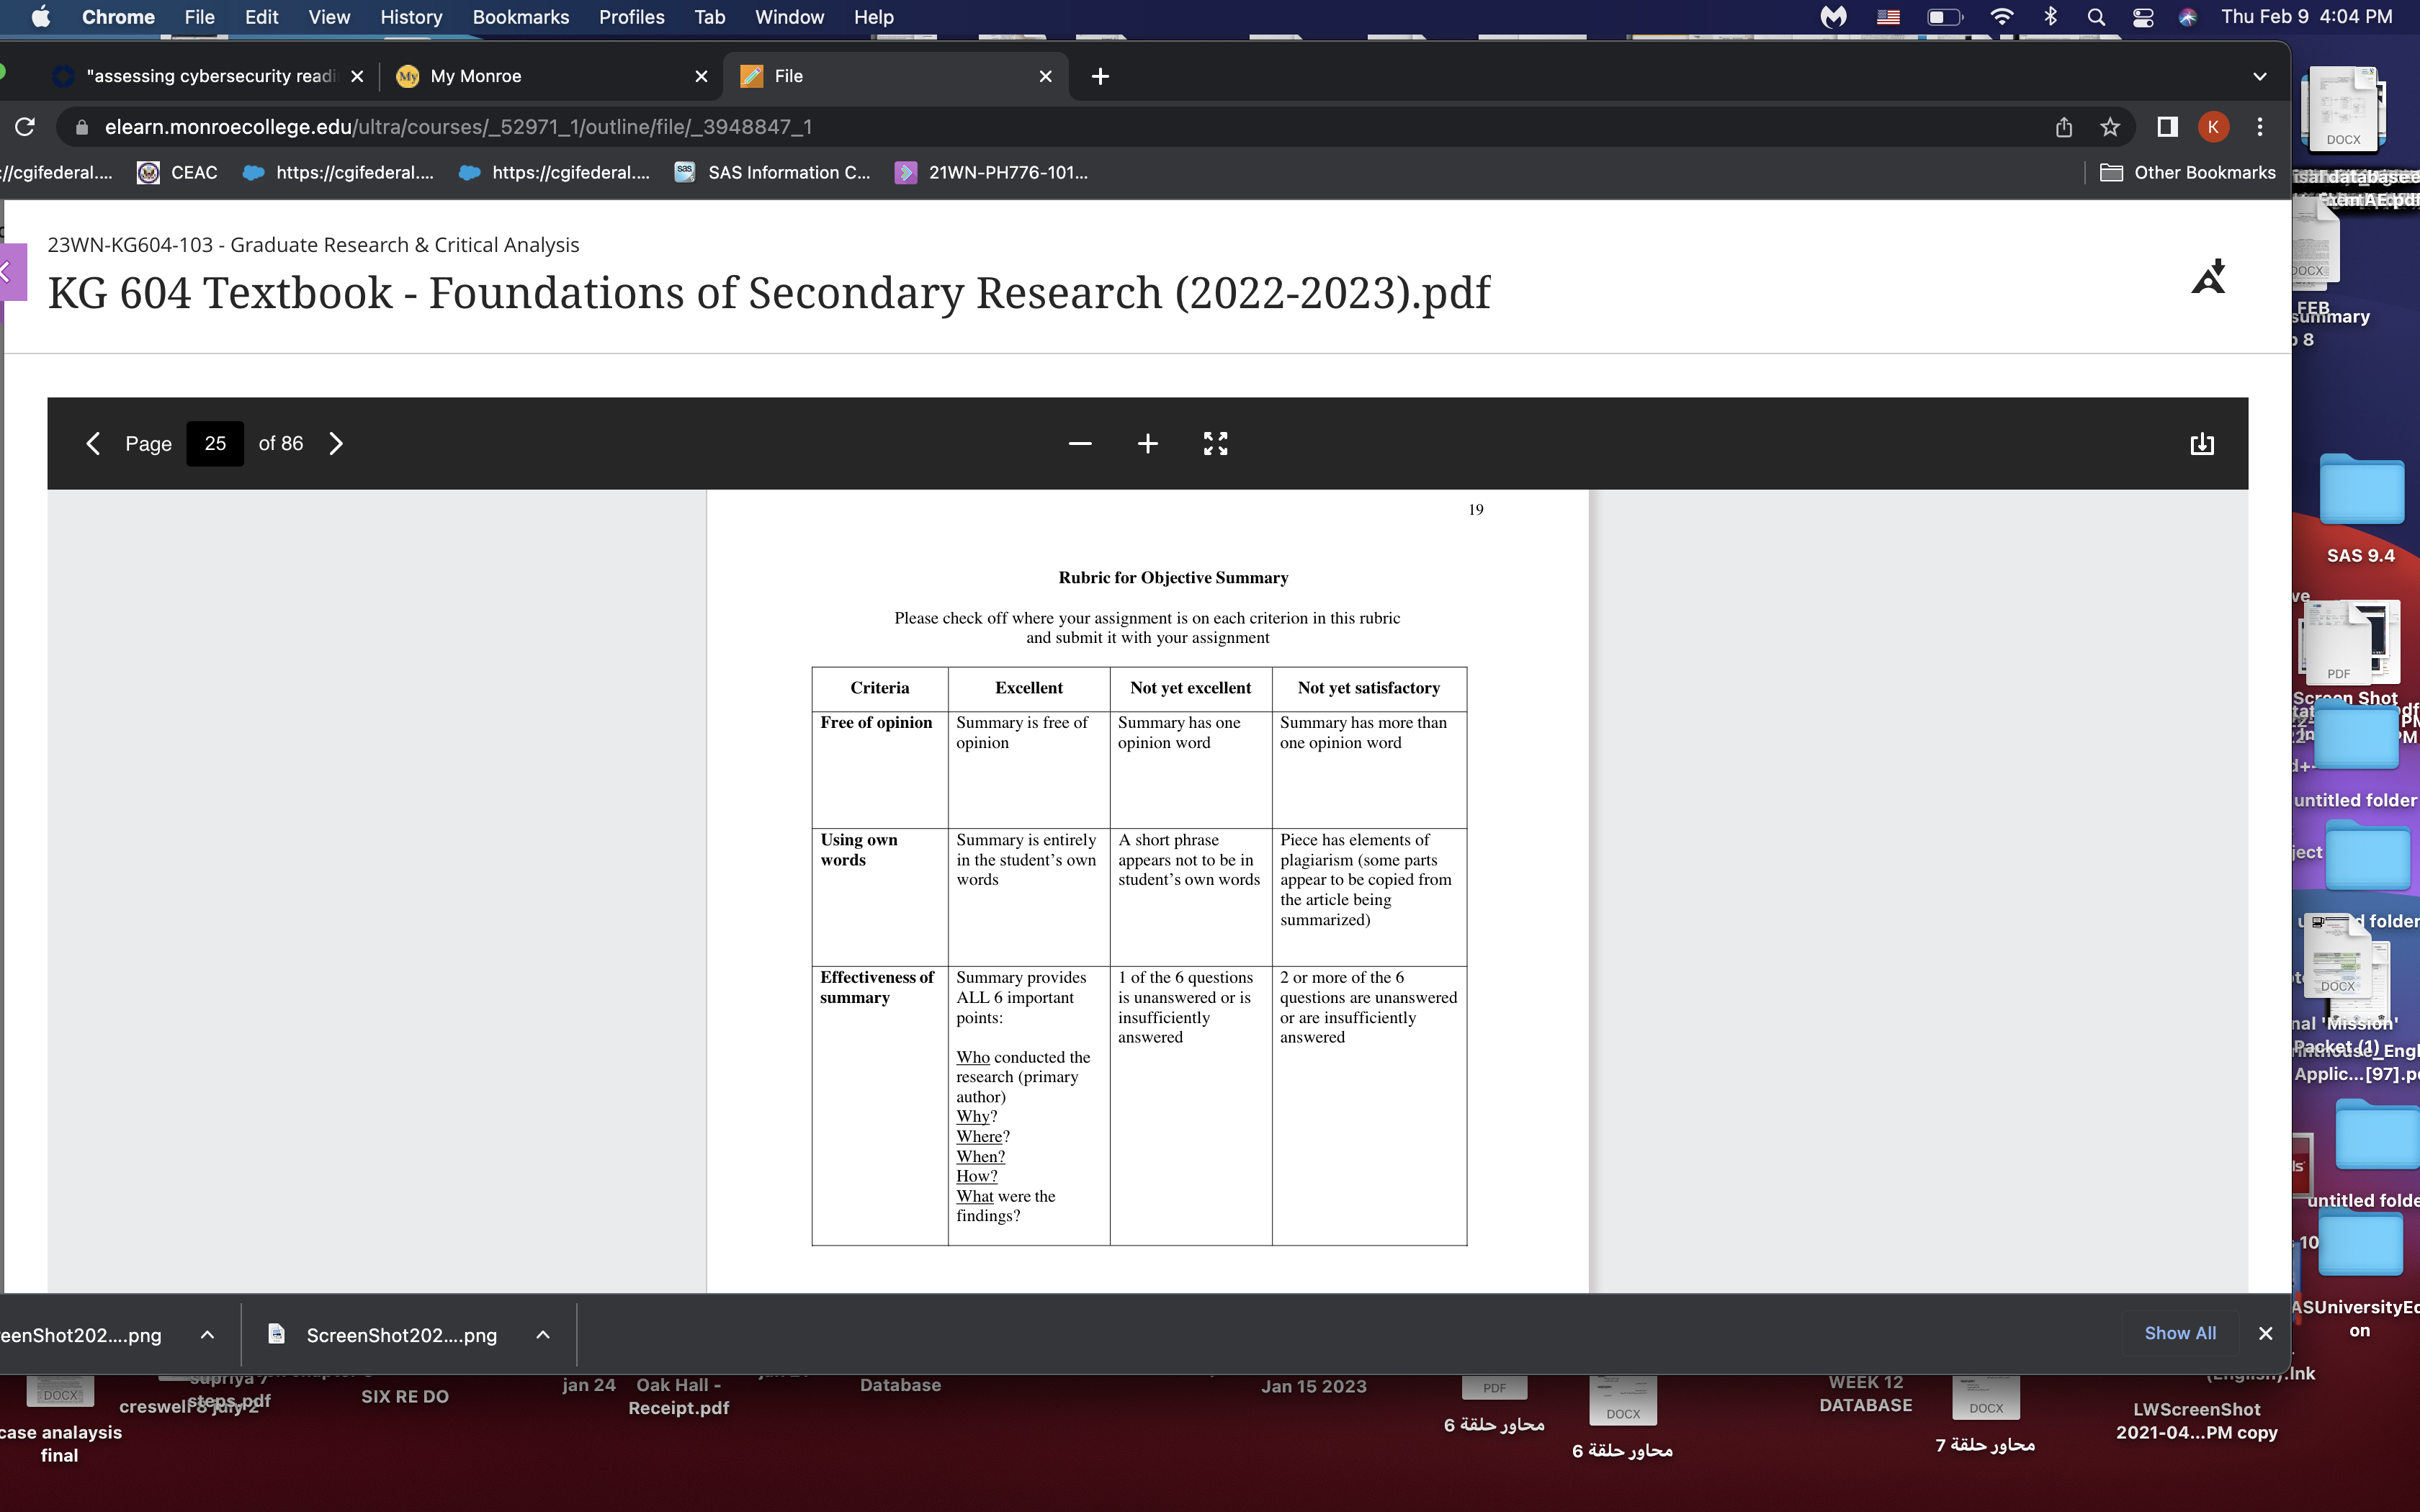The height and width of the screenshot is (1512, 2420).
Task: Open PDF in fullscreen view
Action: coord(1215,444)
